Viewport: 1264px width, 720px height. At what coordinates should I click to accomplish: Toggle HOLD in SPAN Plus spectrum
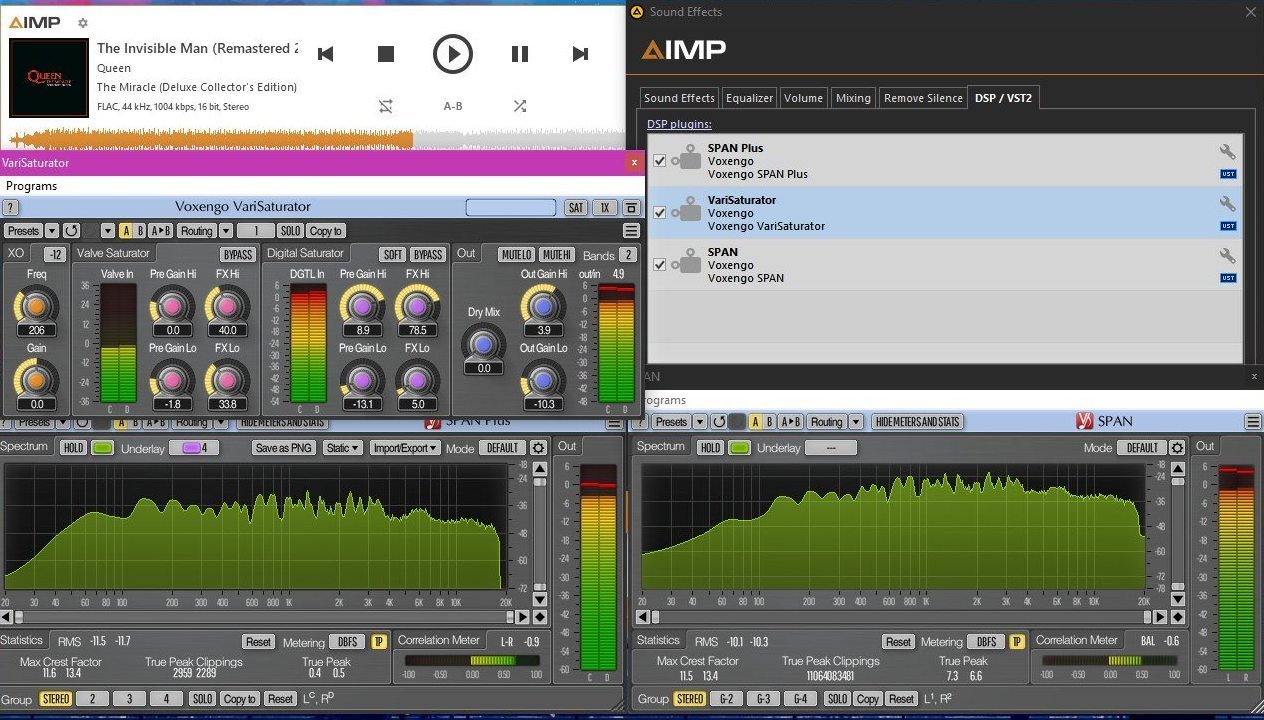[x=72, y=448]
